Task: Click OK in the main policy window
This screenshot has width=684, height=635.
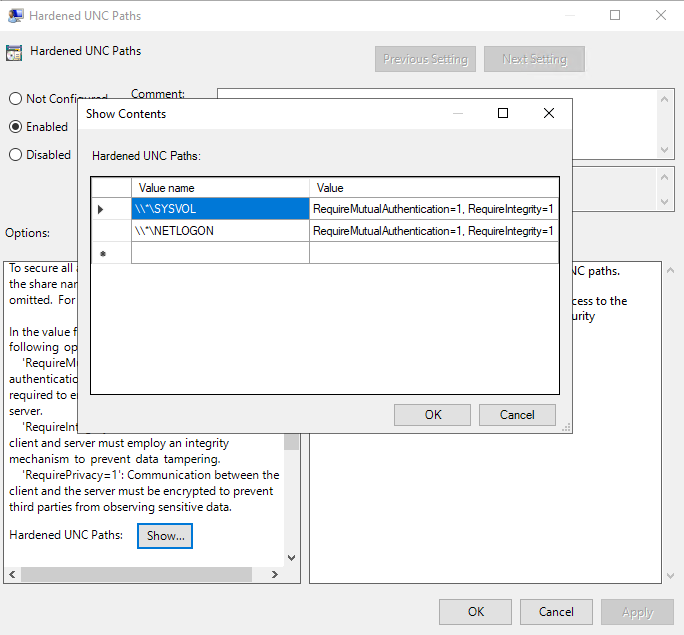Action: click(x=475, y=612)
